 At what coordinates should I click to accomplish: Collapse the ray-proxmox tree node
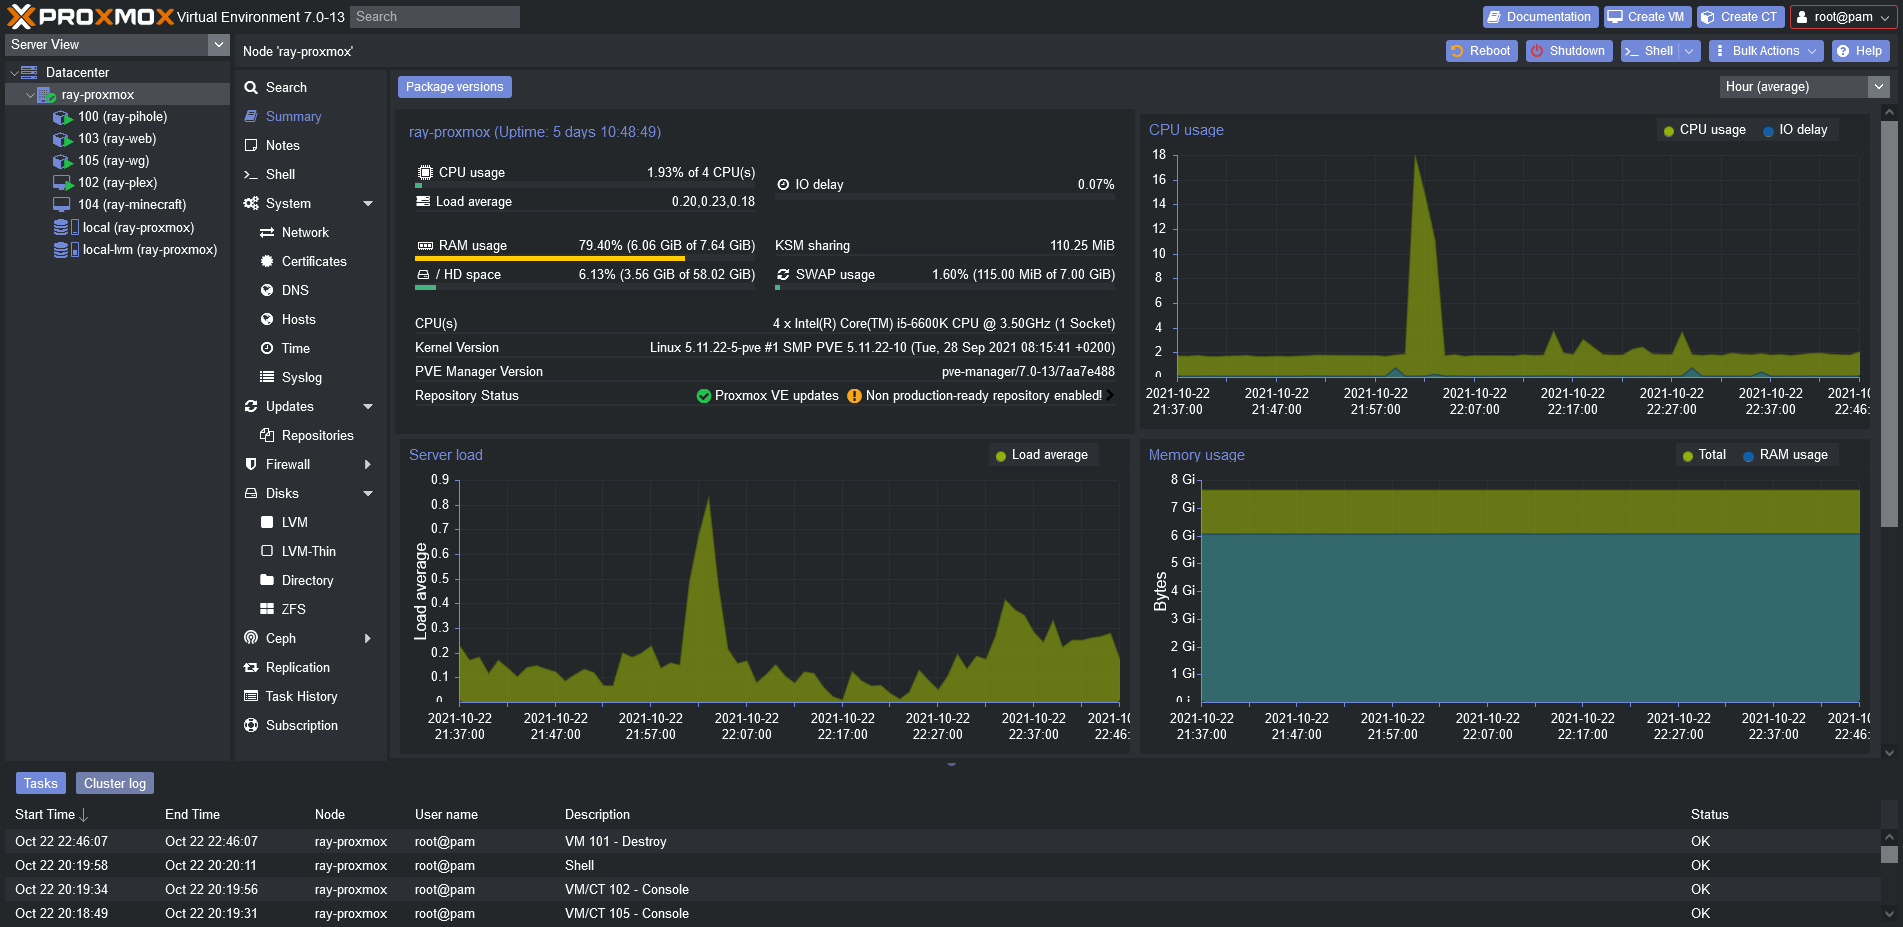click(x=31, y=95)
